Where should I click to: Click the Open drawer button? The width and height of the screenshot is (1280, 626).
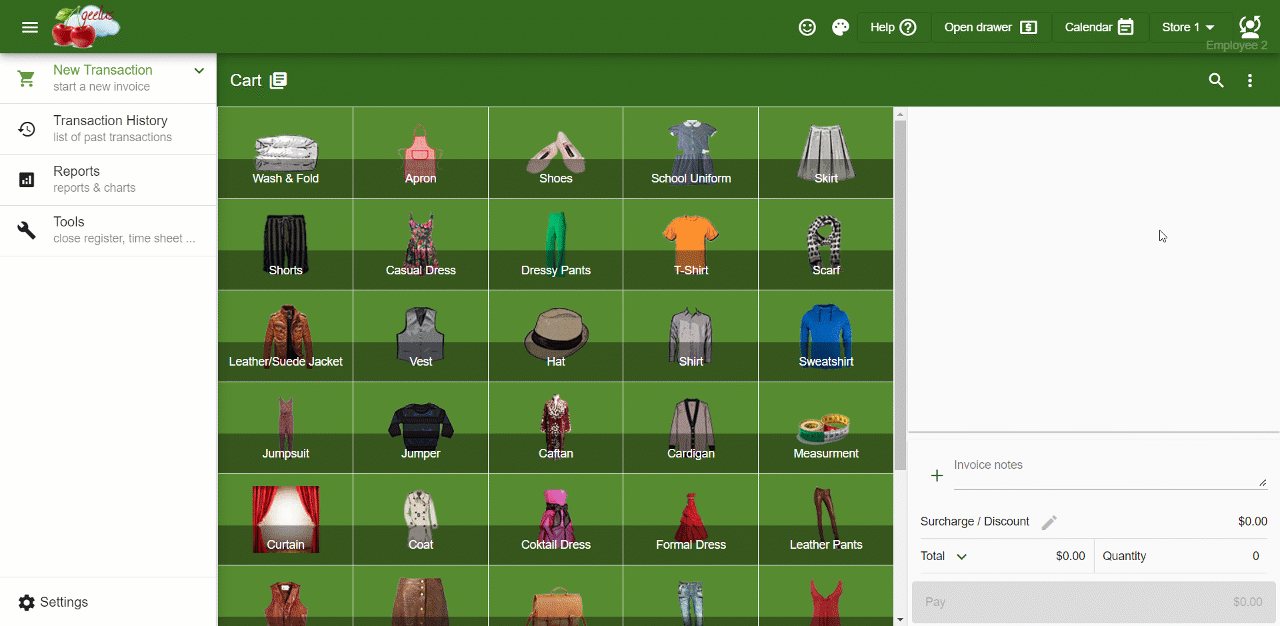click(x=990, y=27)
